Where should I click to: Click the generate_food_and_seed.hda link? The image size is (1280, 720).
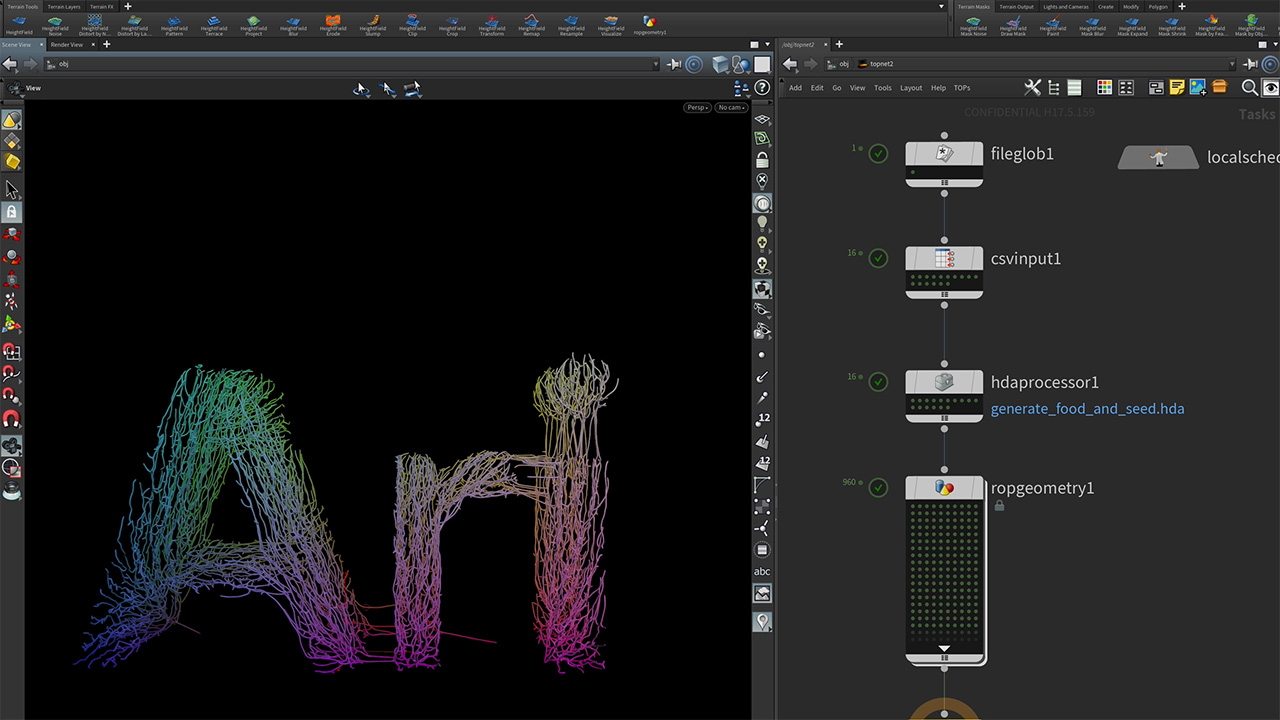point(1087,409)
